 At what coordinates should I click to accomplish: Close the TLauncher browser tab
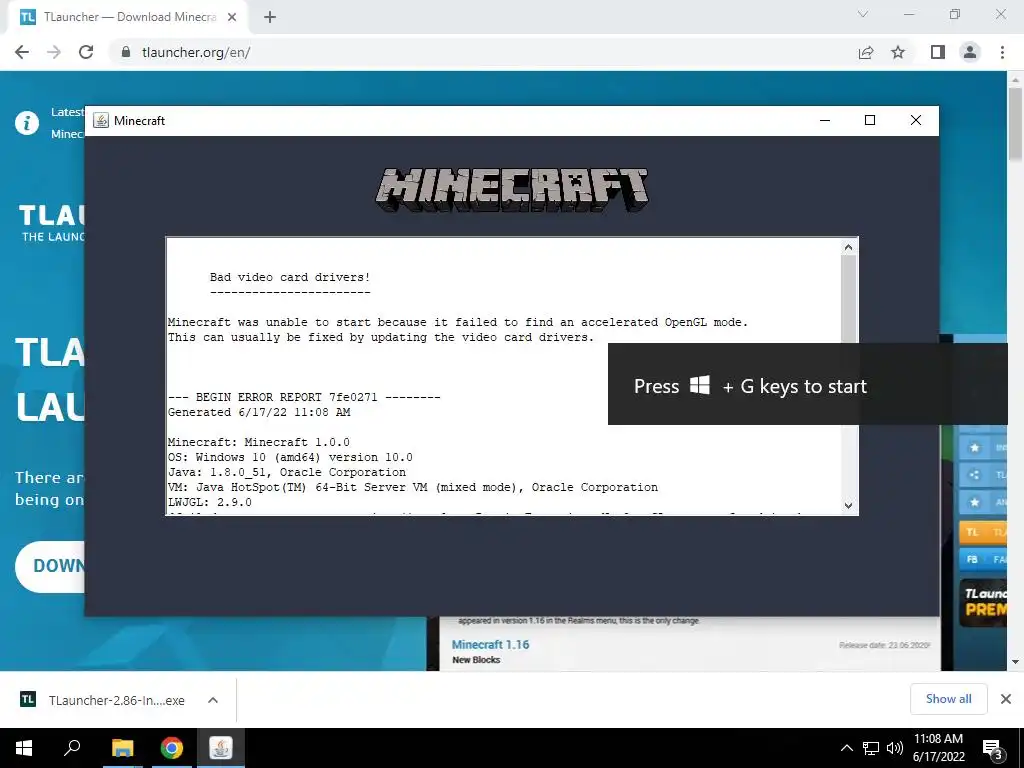tap(232, 18)
